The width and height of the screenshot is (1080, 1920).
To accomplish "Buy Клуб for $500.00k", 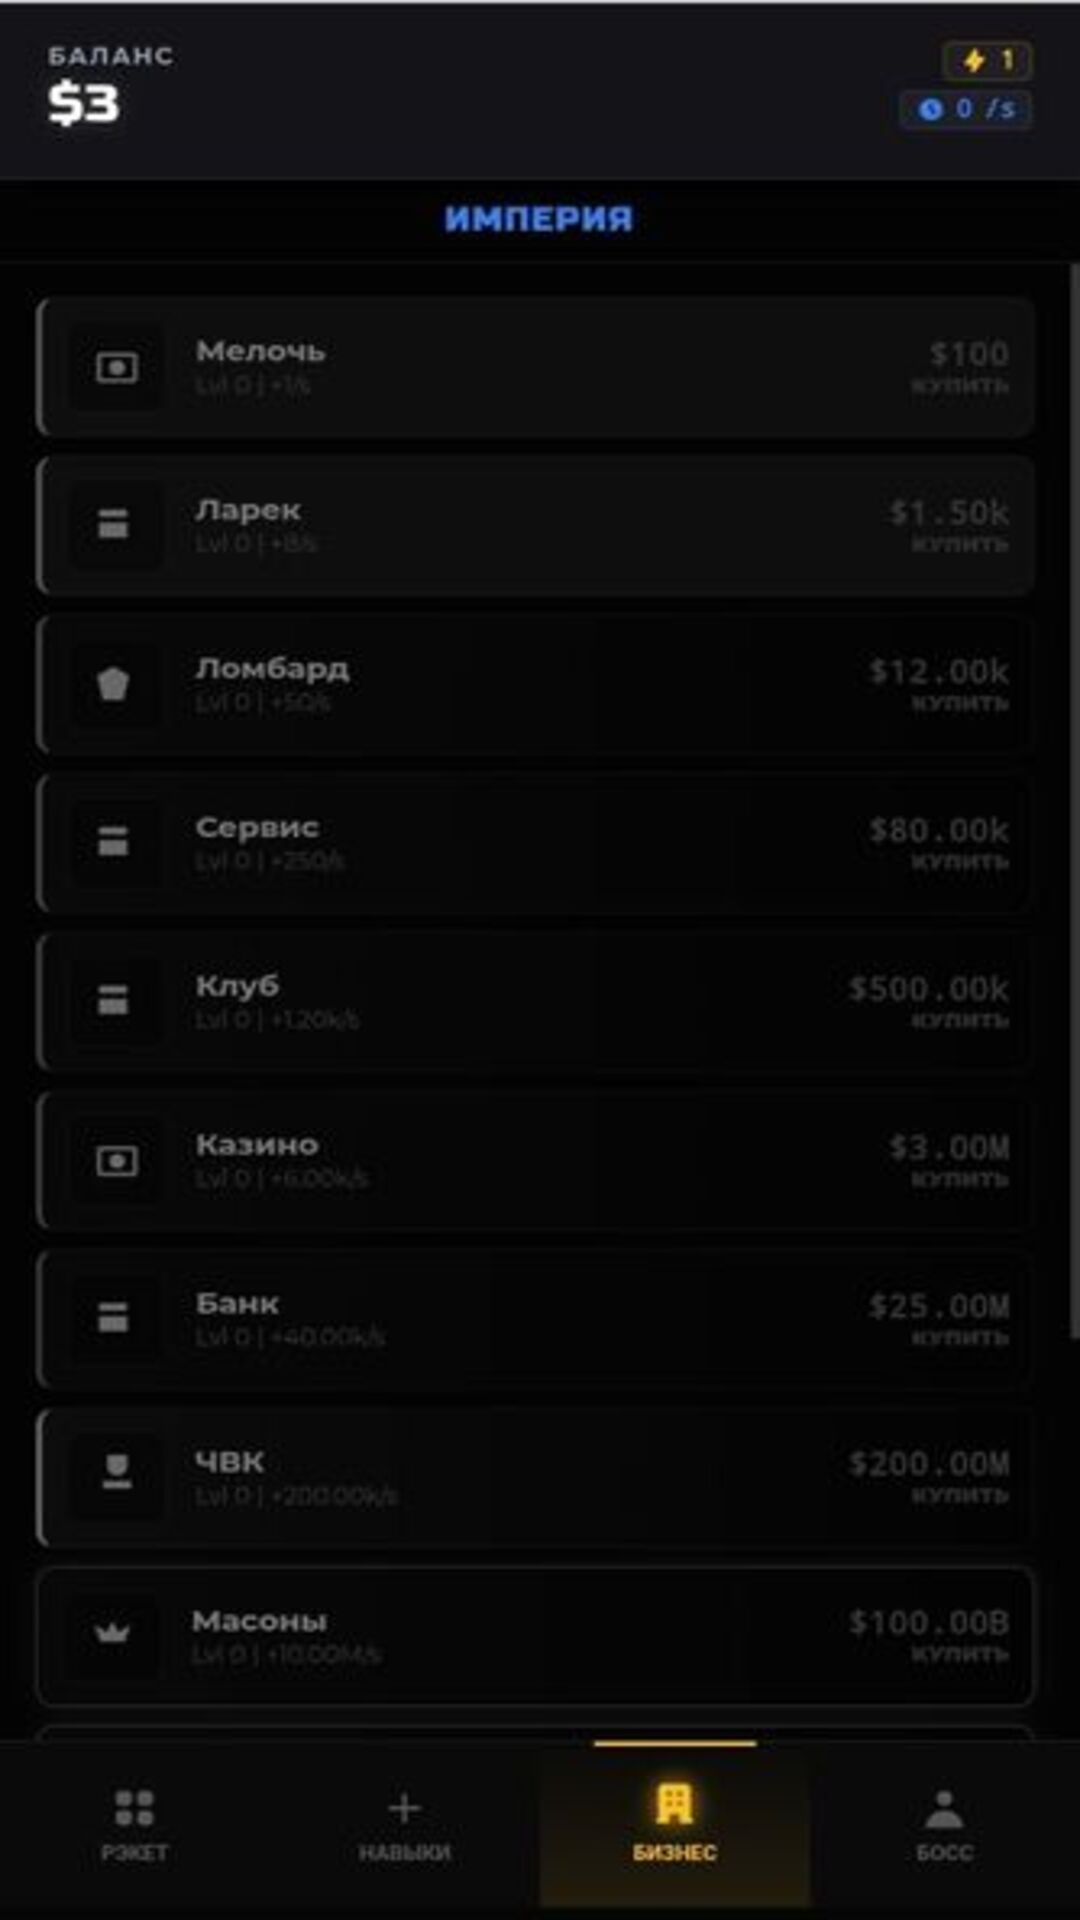I will (930, 1001).
